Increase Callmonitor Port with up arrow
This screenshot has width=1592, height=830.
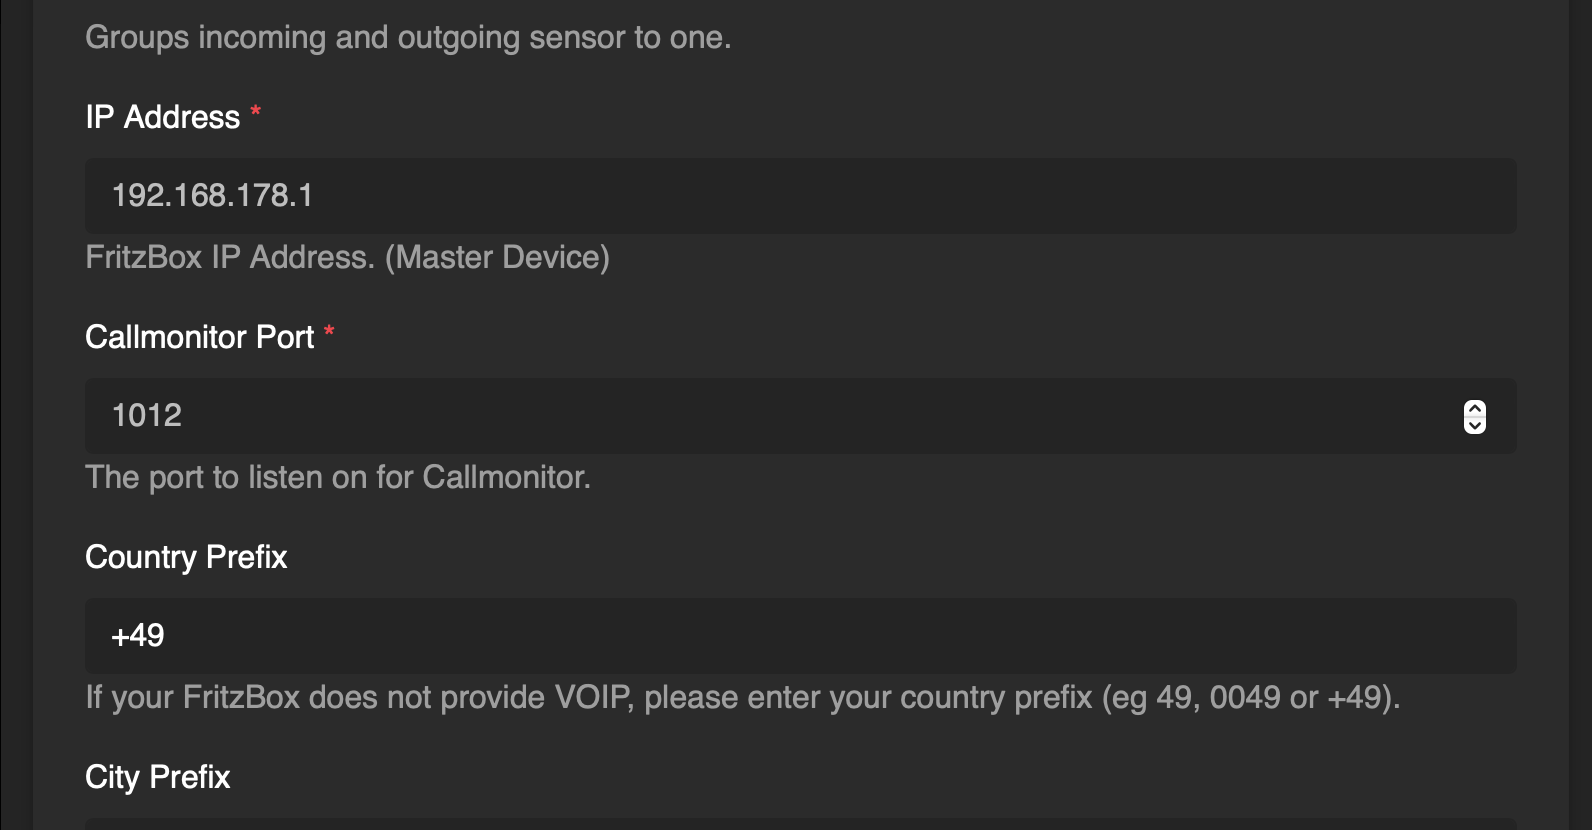[1475, 408]
